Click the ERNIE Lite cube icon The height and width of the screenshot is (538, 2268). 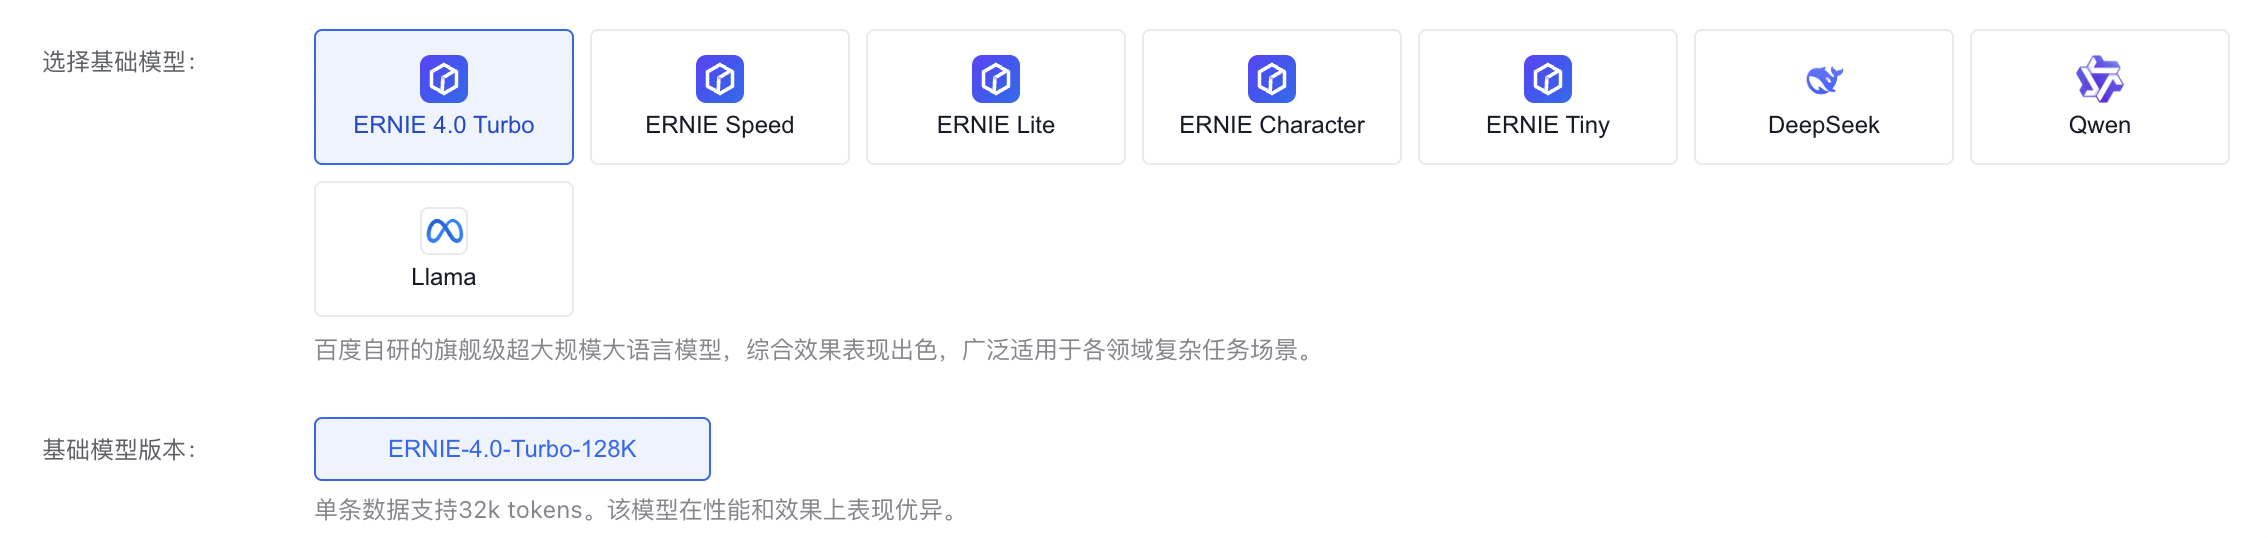point(996,79)
